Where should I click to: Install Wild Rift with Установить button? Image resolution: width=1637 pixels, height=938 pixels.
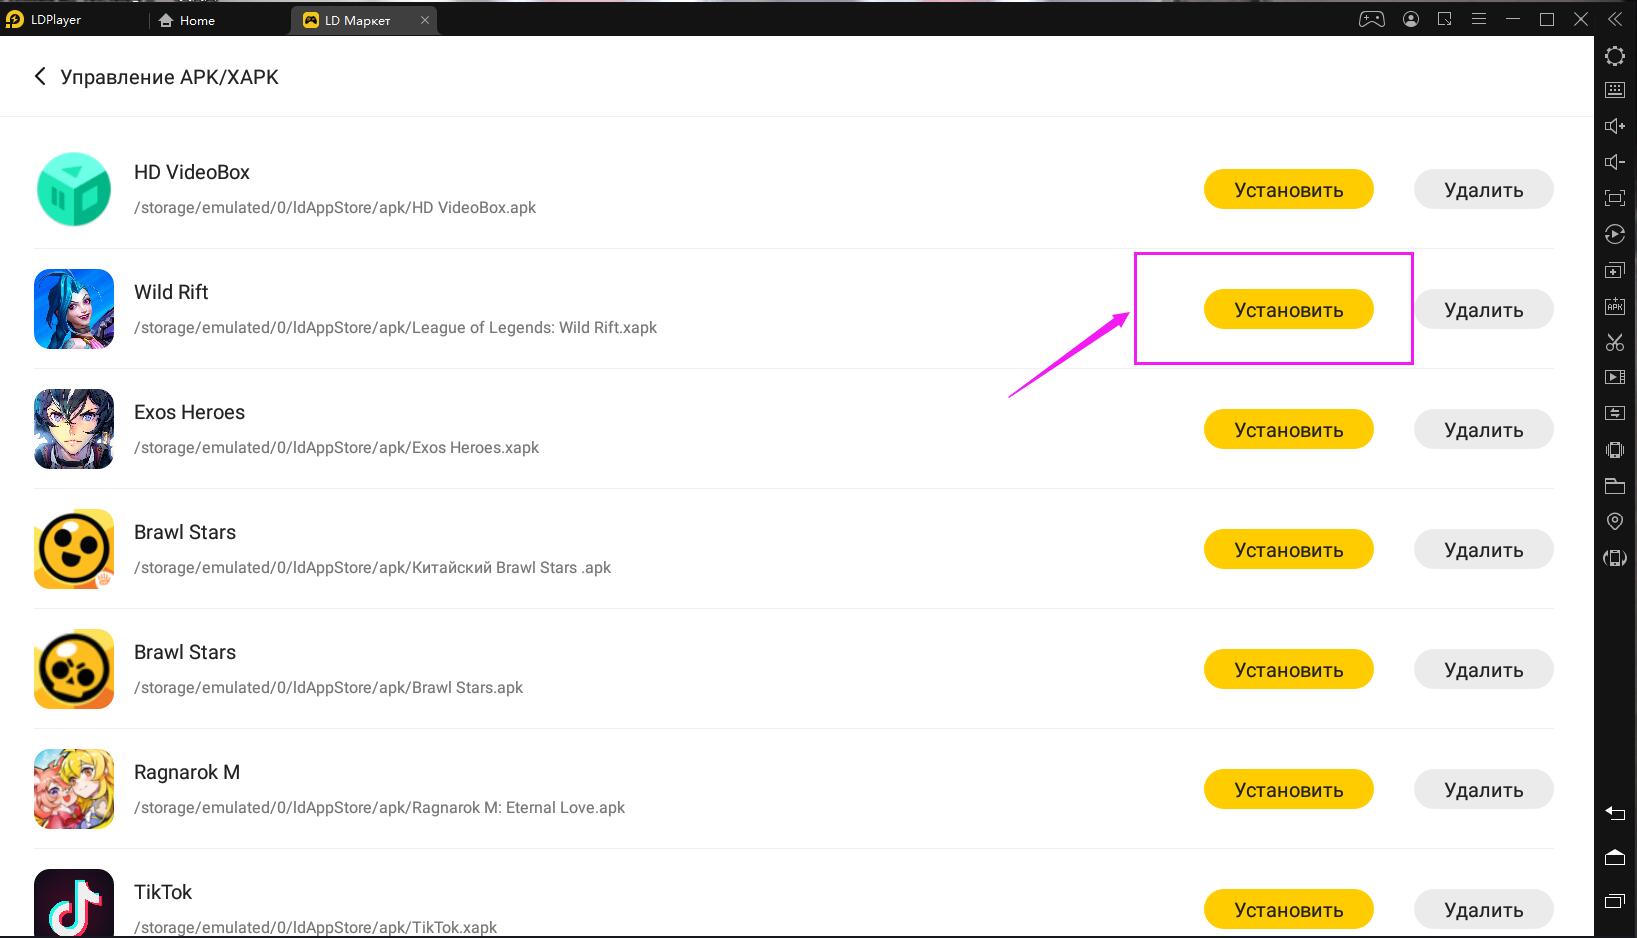point(1288,310)
